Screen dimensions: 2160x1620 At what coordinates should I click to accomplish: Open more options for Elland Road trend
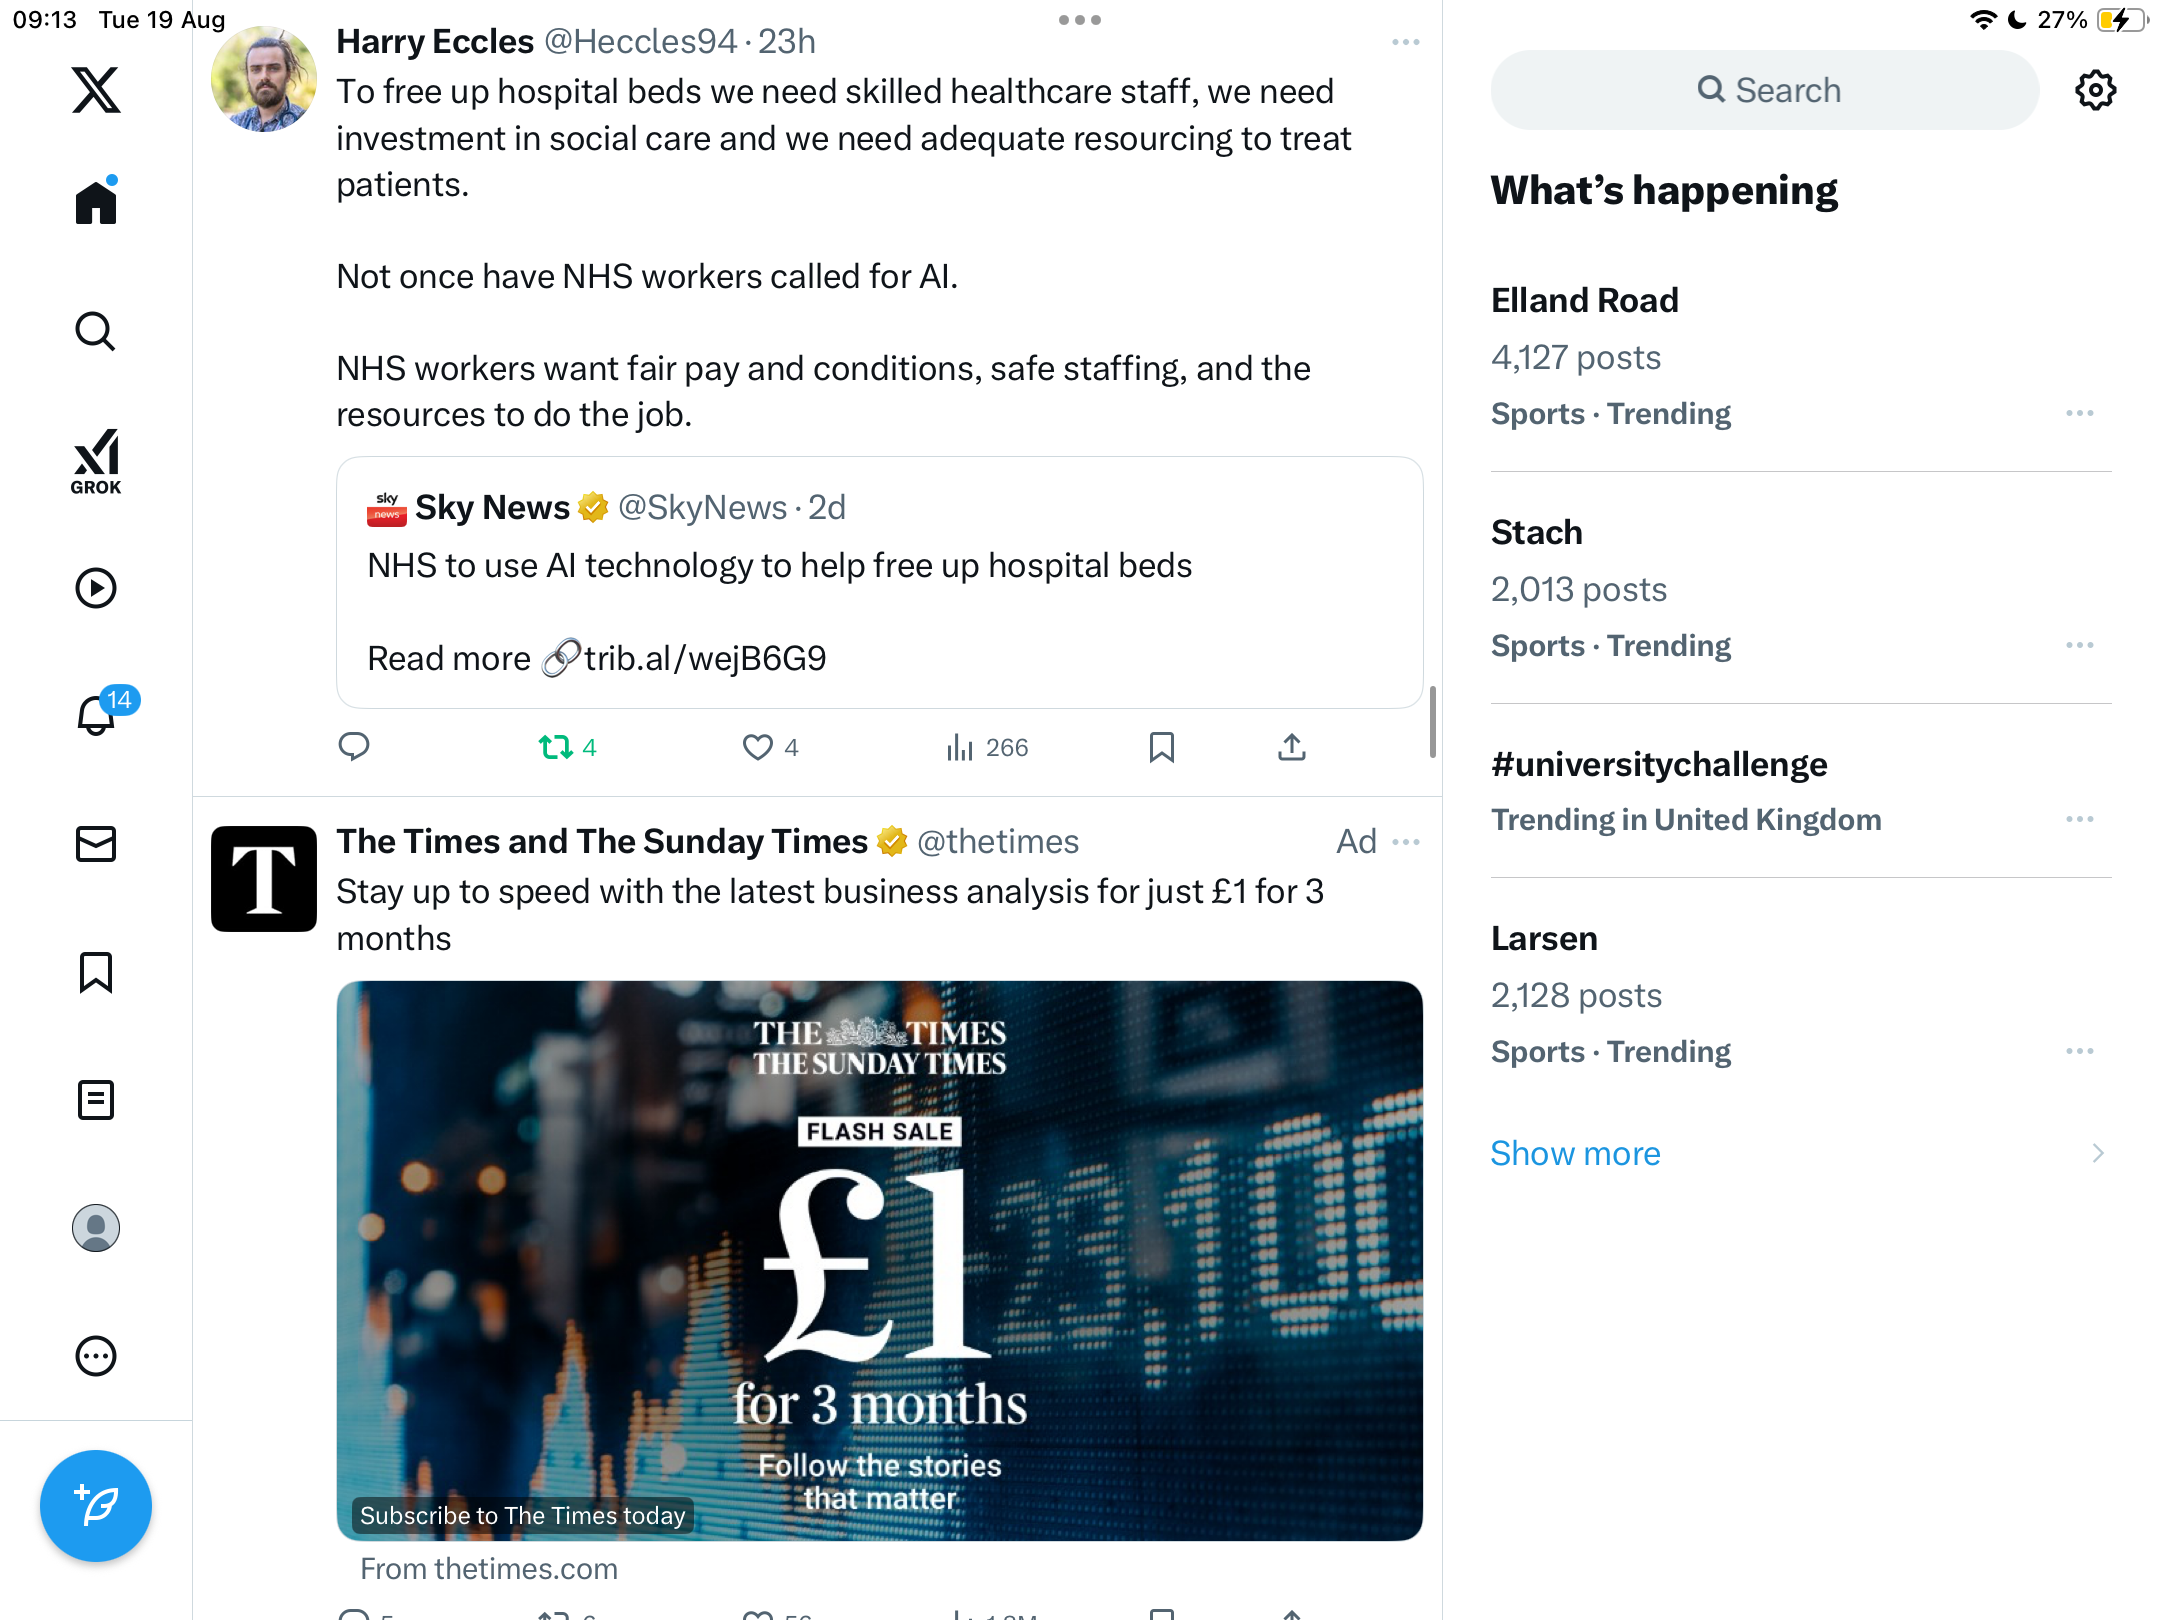point(2079,413)
